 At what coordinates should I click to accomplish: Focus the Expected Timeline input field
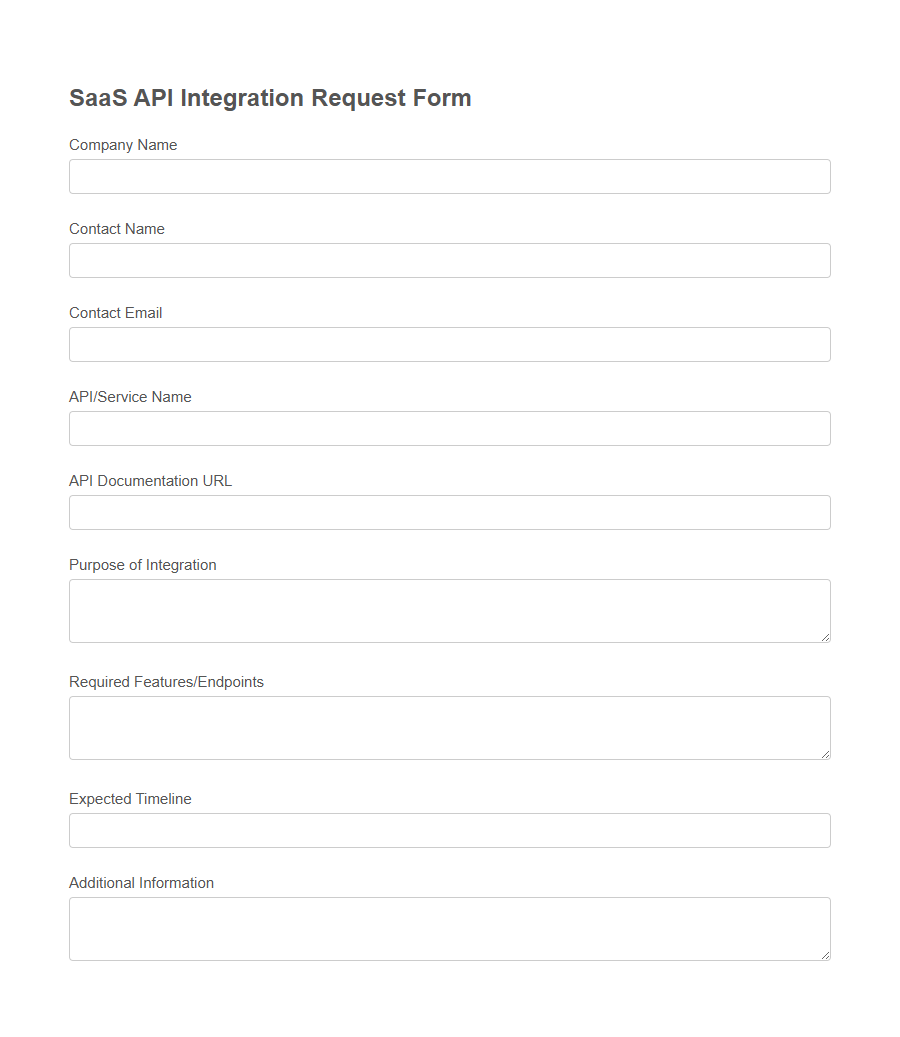[x=449, y=830]
